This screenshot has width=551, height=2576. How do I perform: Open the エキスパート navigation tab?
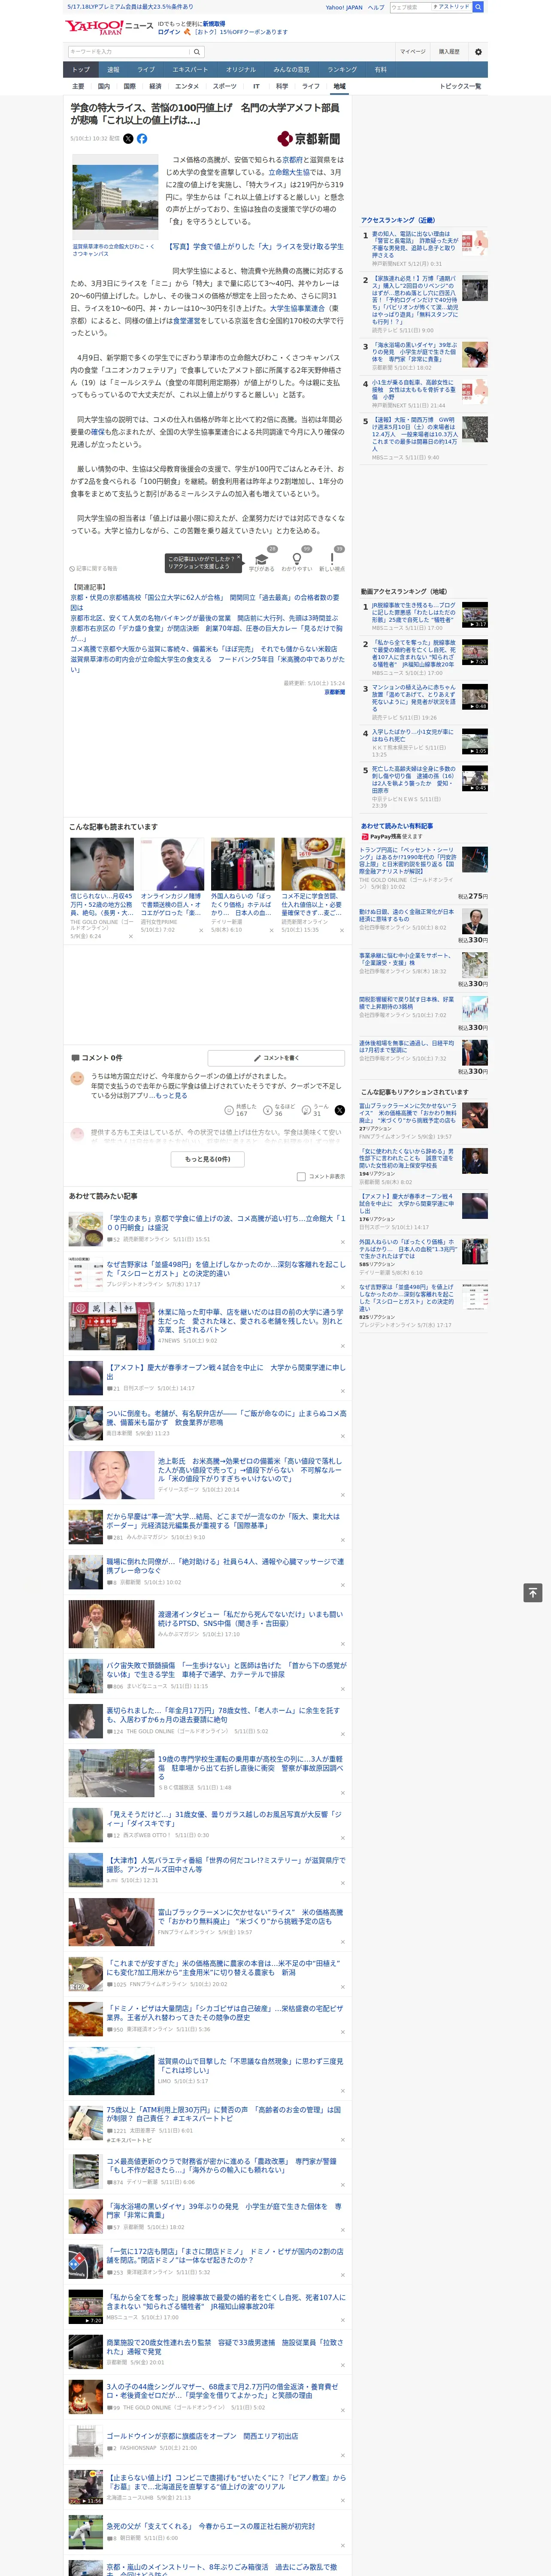tap(190, 70)
